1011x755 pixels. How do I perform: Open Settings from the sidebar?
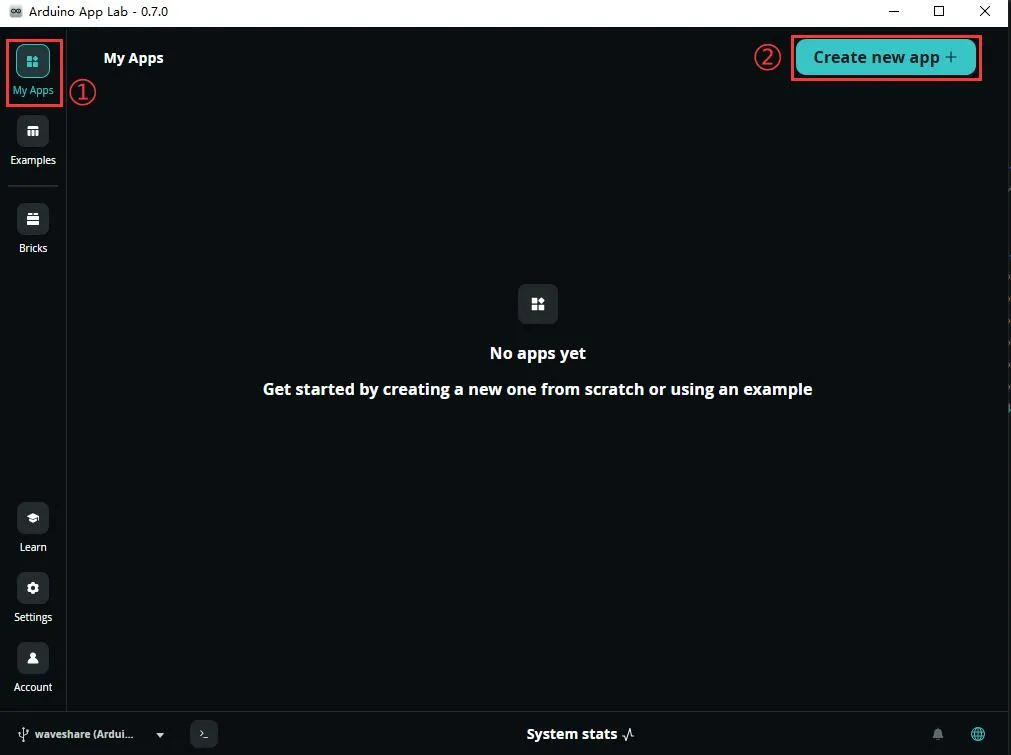(33, 598)
